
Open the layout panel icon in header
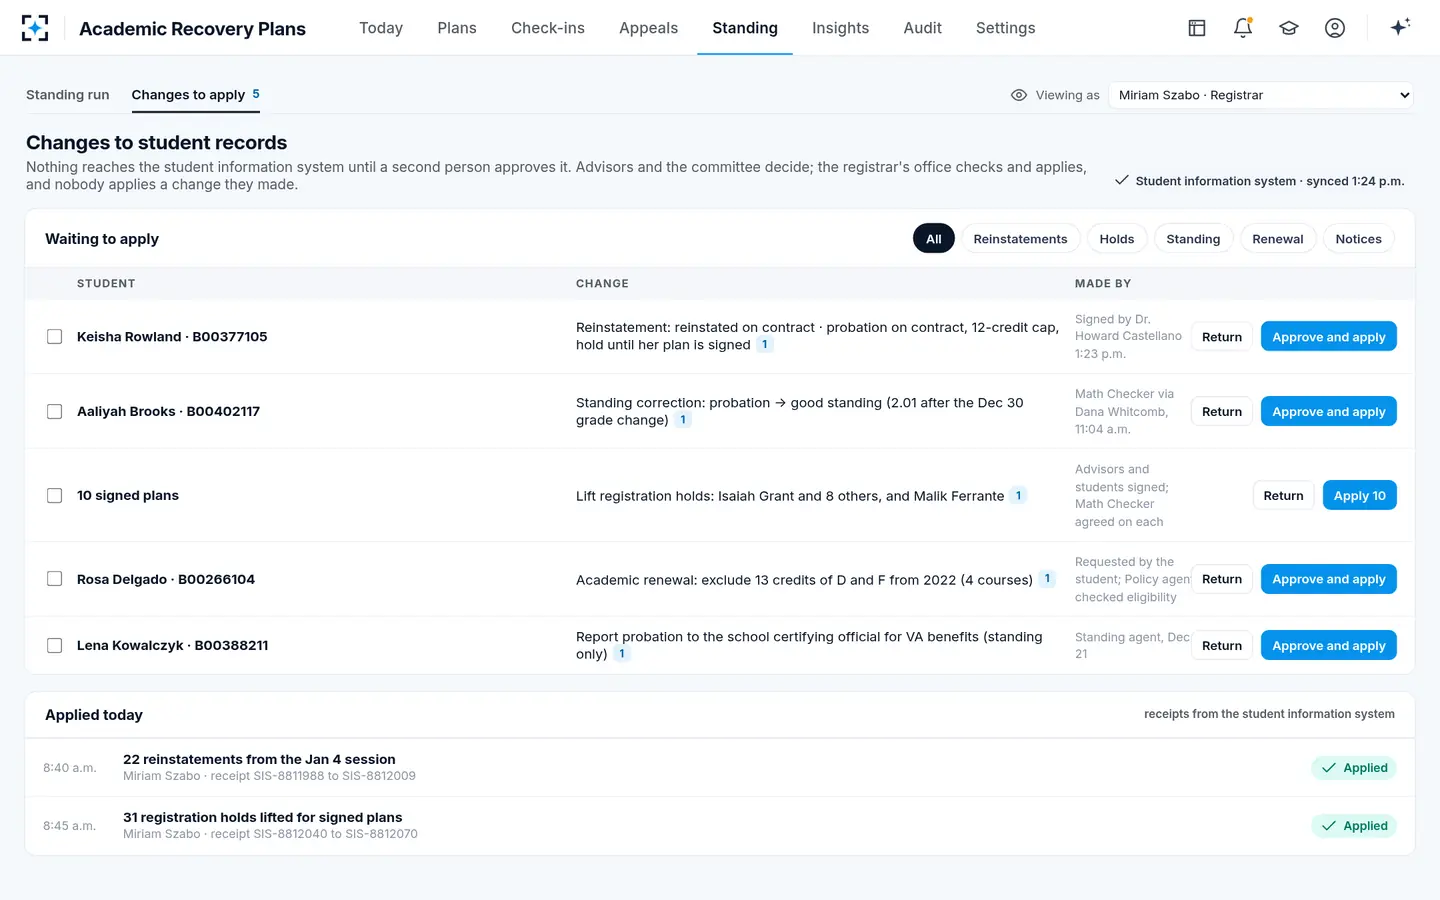pos(1197,28)
